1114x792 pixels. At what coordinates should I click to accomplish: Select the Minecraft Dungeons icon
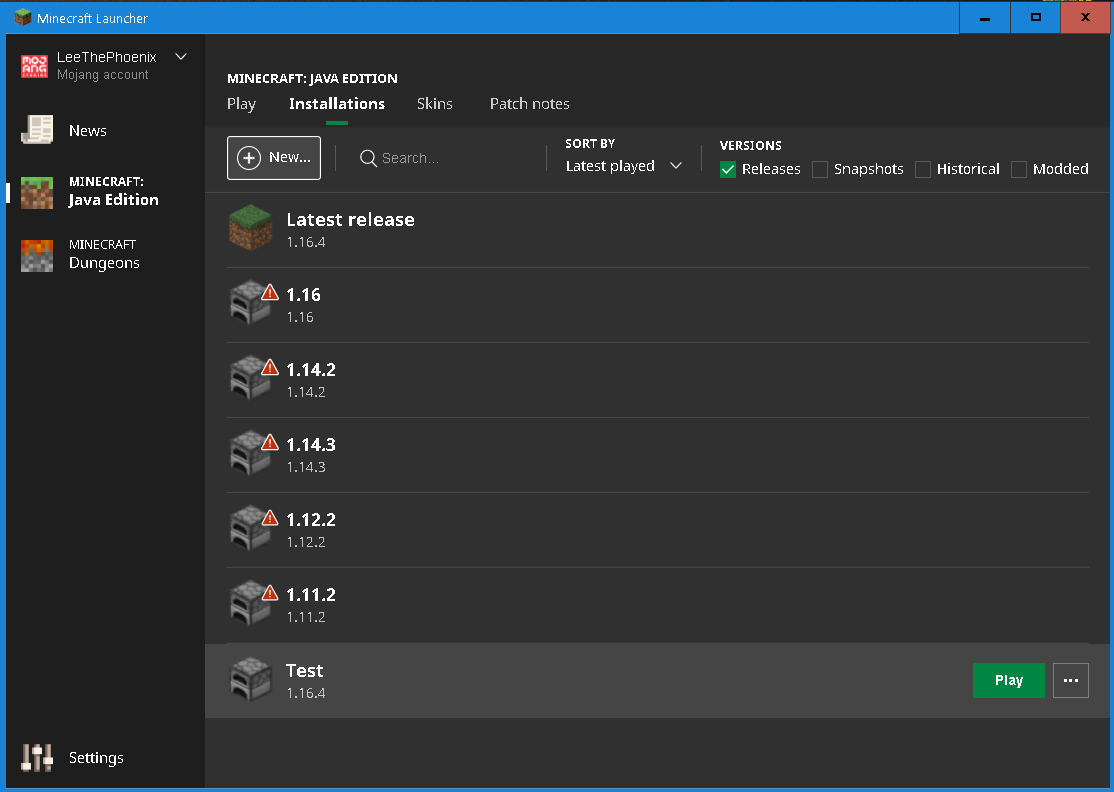tap(37, 256)
